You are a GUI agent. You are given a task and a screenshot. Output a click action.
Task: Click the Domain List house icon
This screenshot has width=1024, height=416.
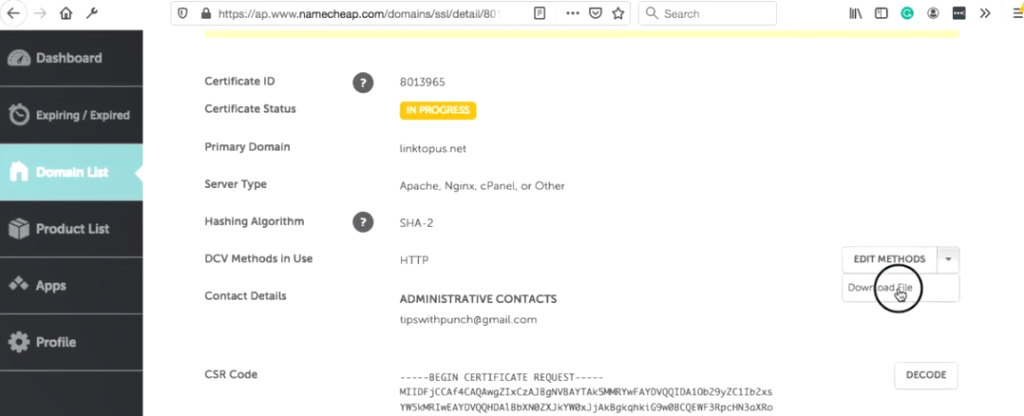pos(19,172)
